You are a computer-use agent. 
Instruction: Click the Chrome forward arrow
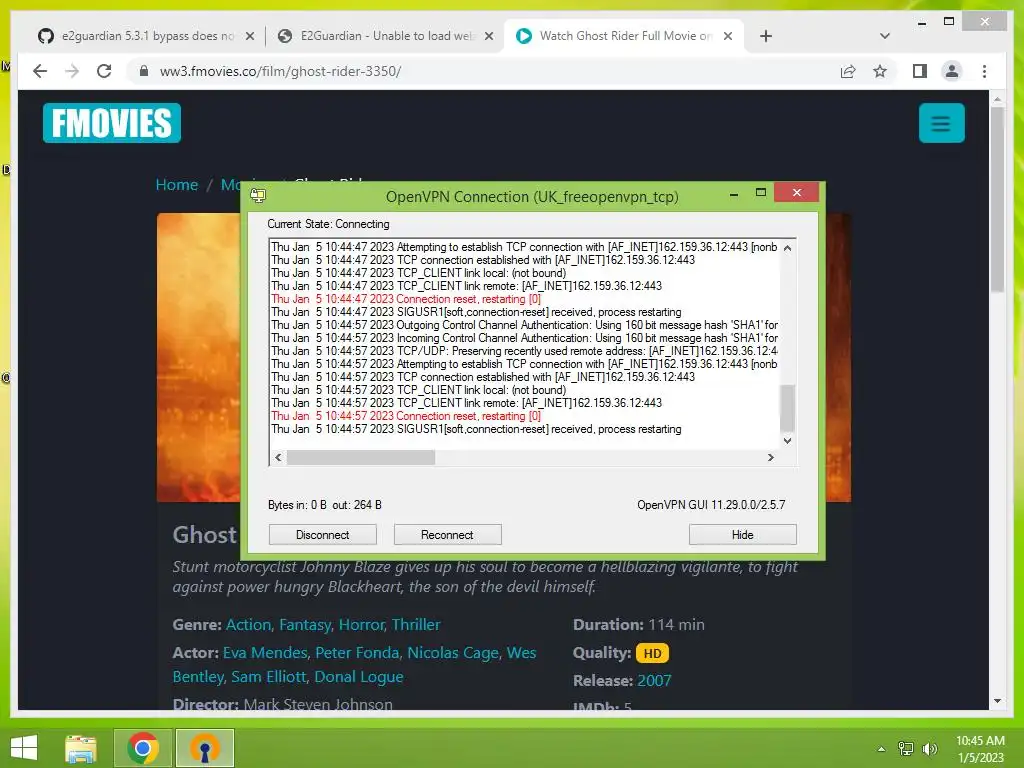pos(72,71)
